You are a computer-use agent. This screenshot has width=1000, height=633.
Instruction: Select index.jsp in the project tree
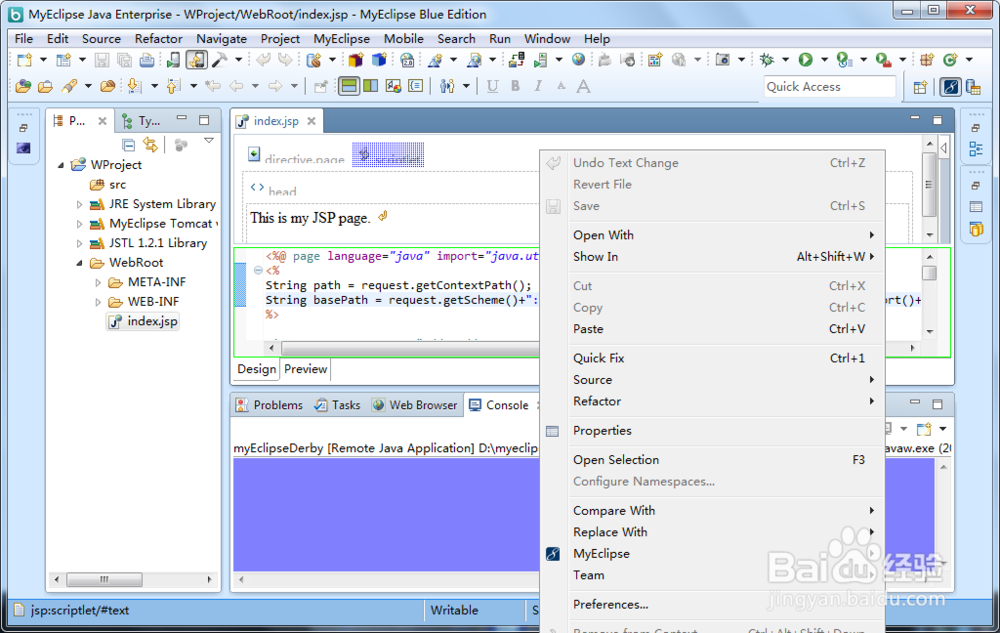143,321
